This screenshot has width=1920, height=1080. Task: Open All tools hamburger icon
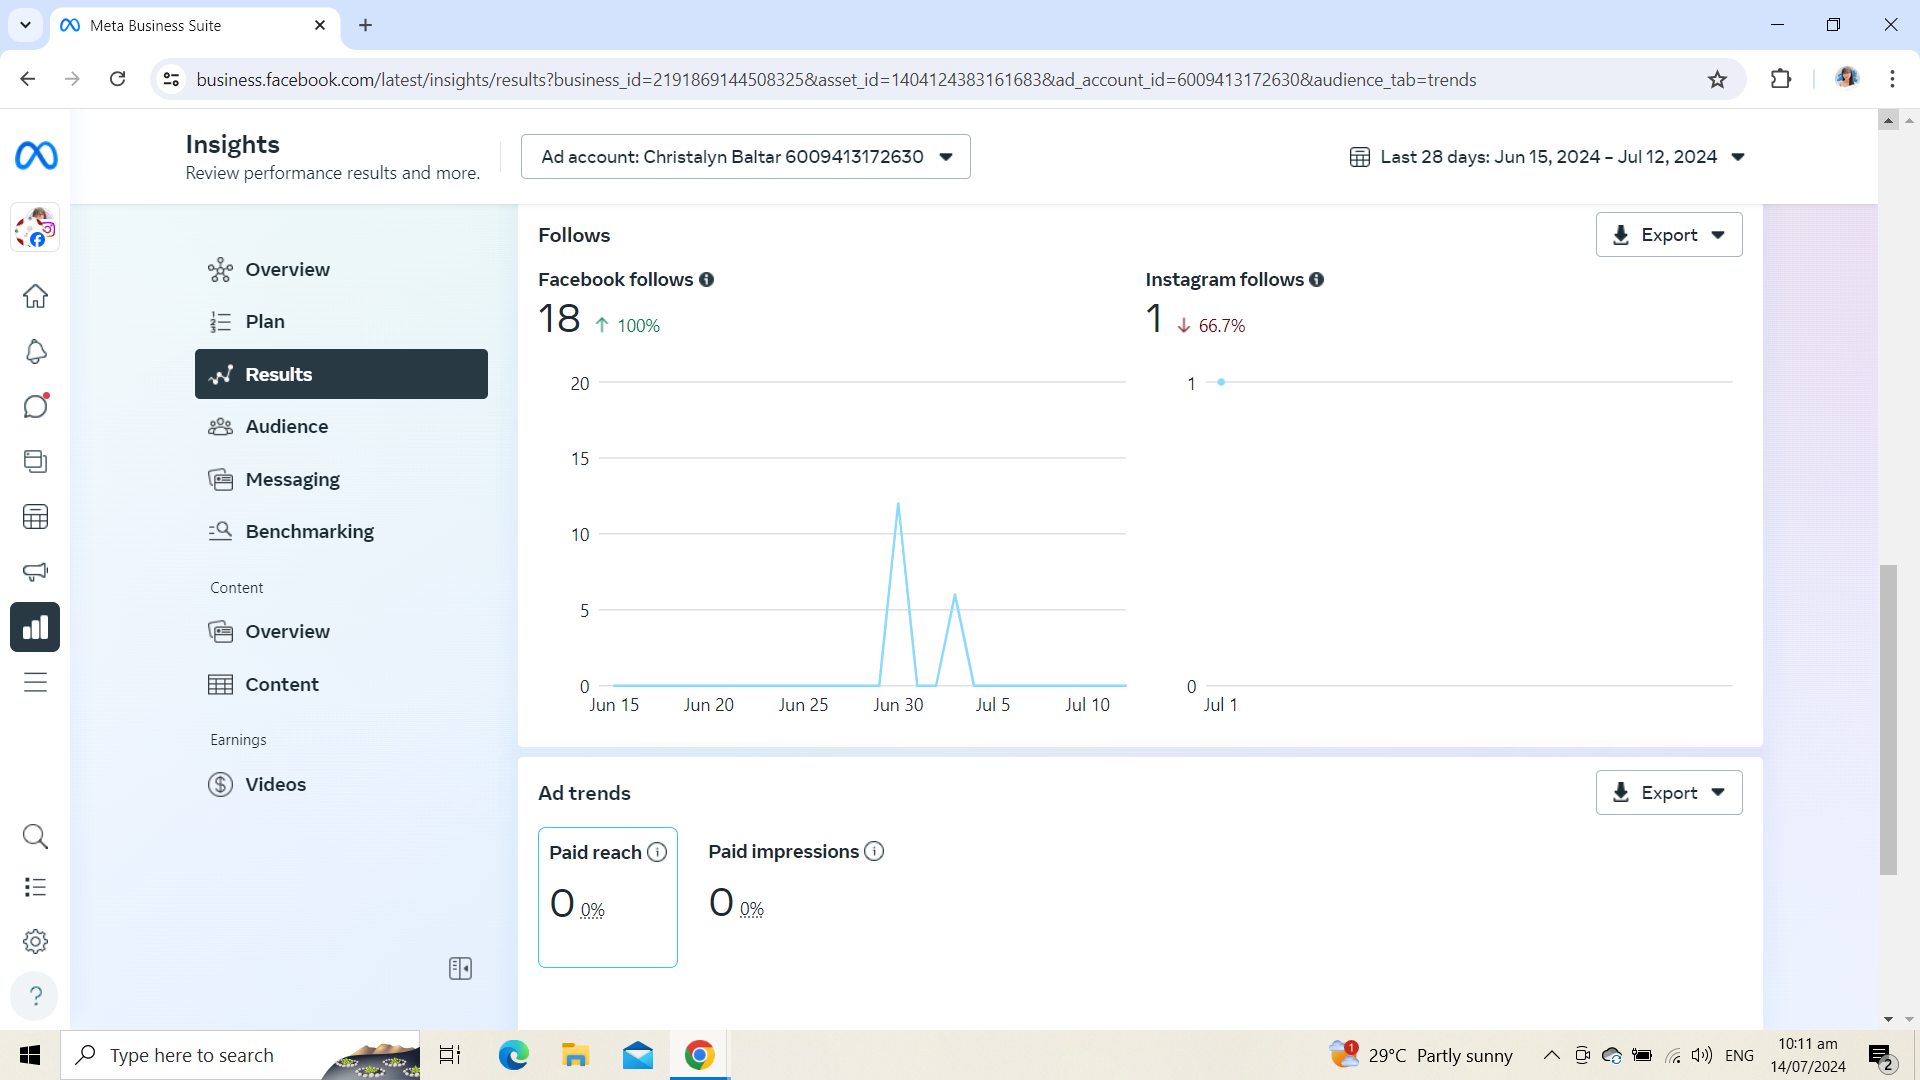(x=36, y=682)
